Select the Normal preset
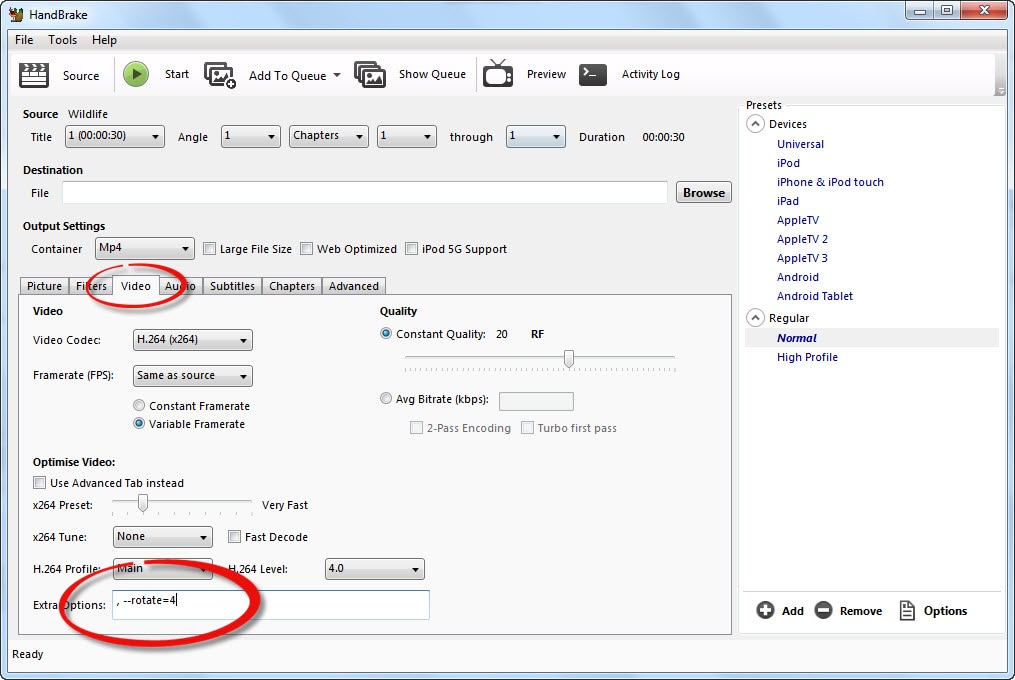Screen dimensions: 1015x680 (797, 338)
